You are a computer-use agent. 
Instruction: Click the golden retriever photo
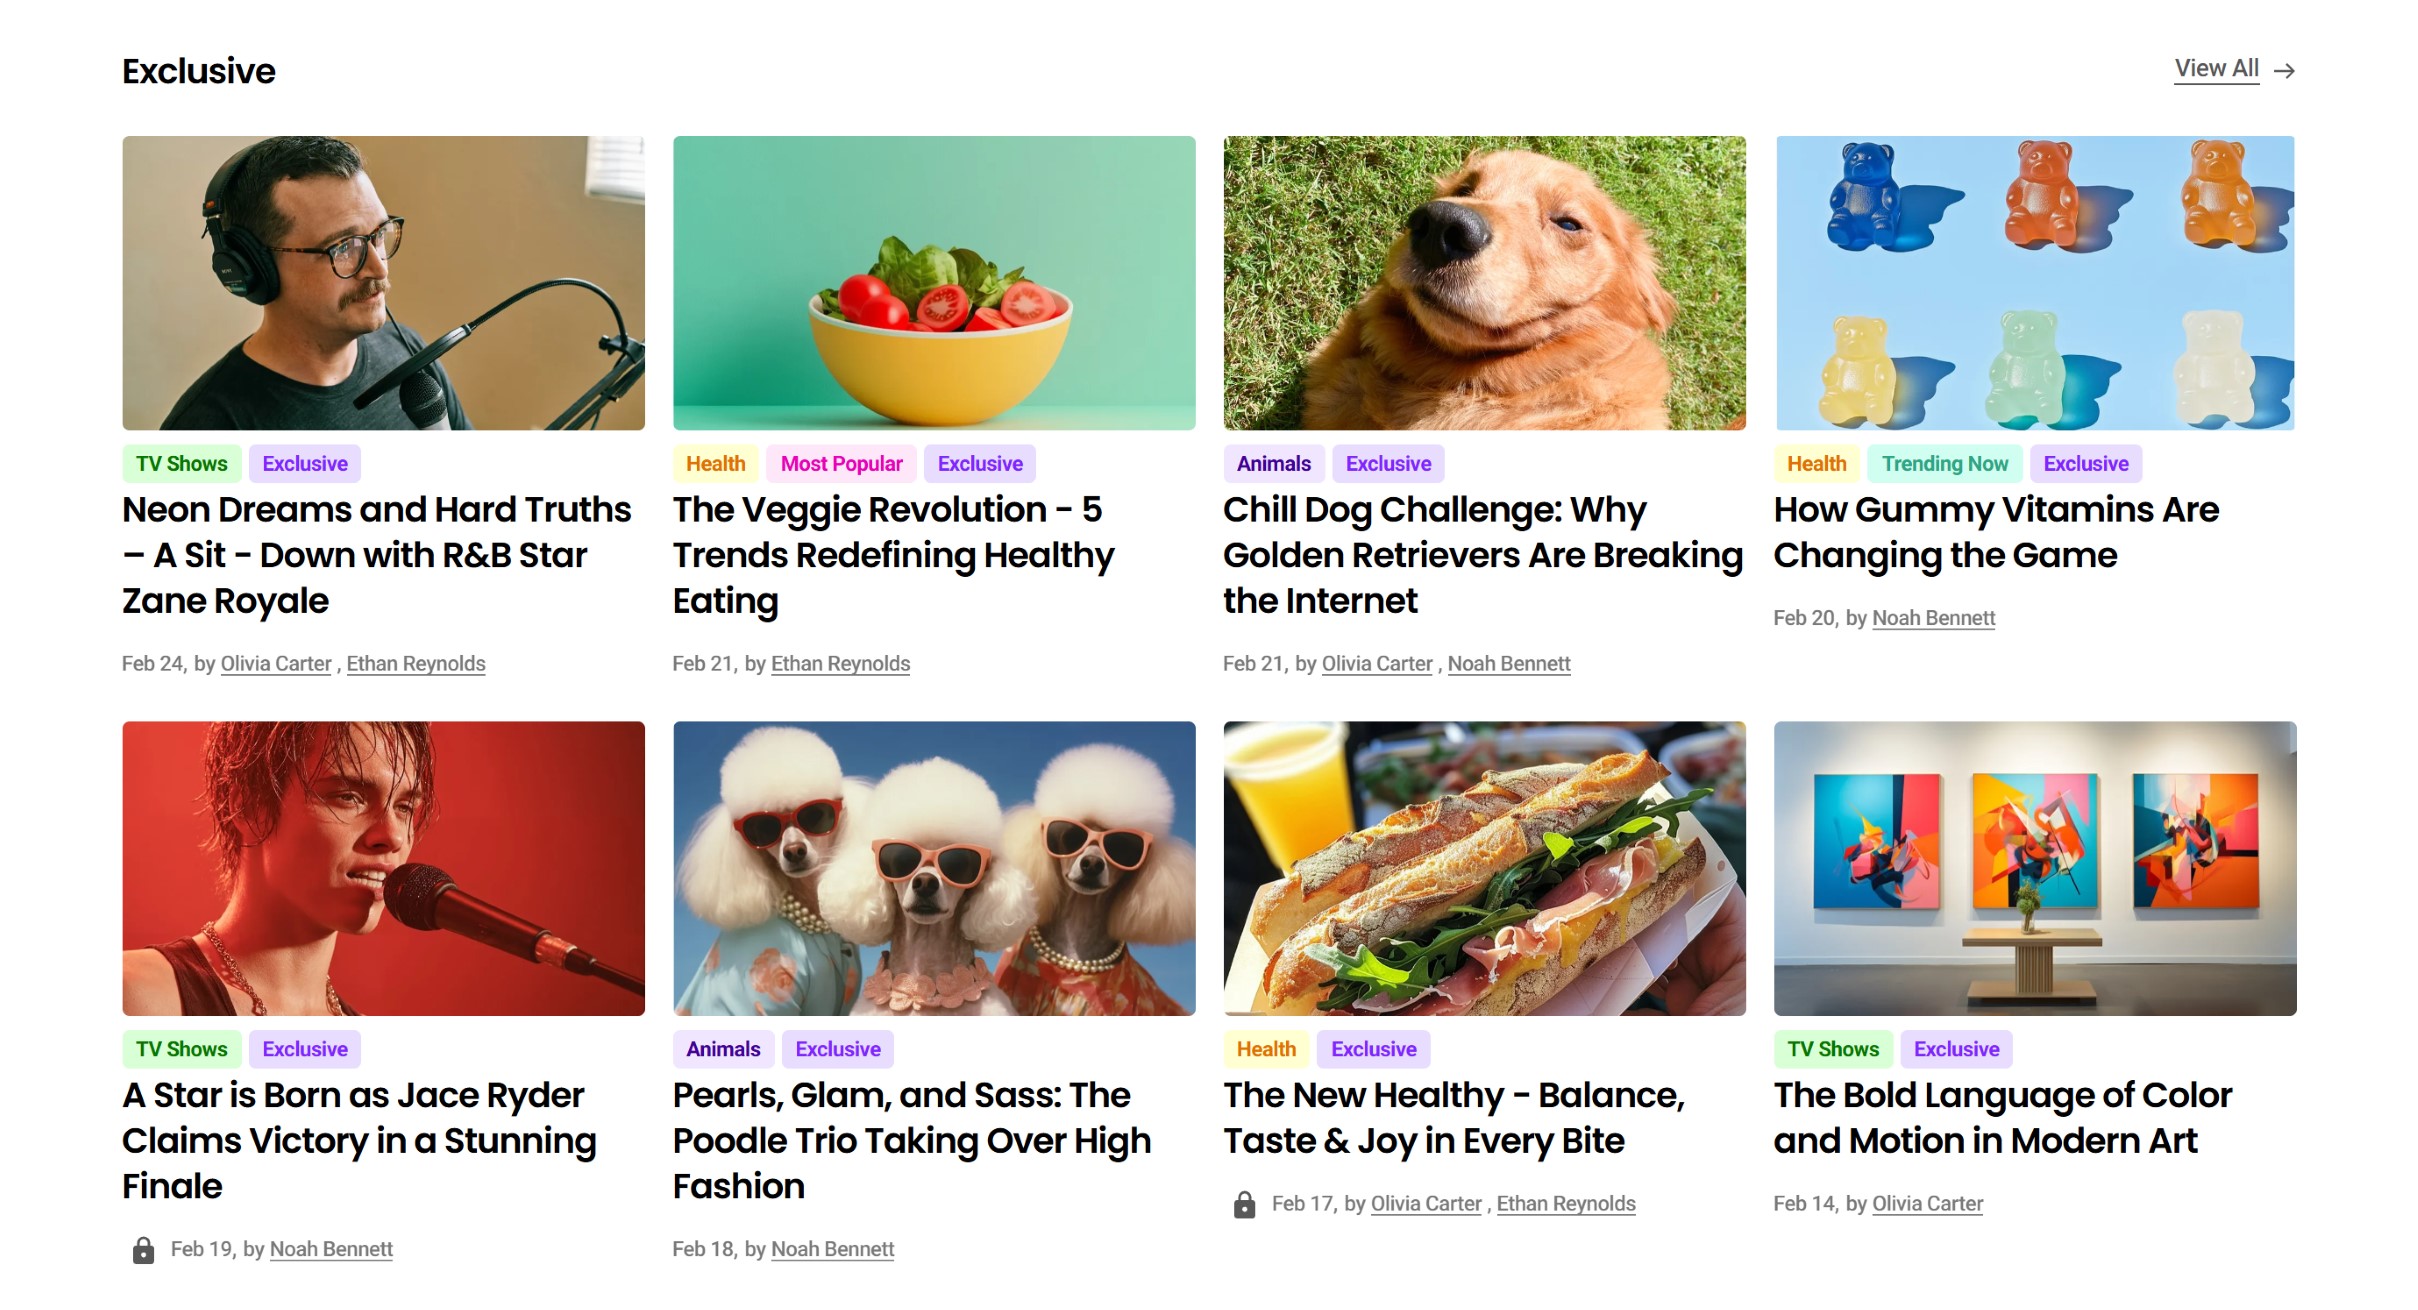coord(1484,283)
